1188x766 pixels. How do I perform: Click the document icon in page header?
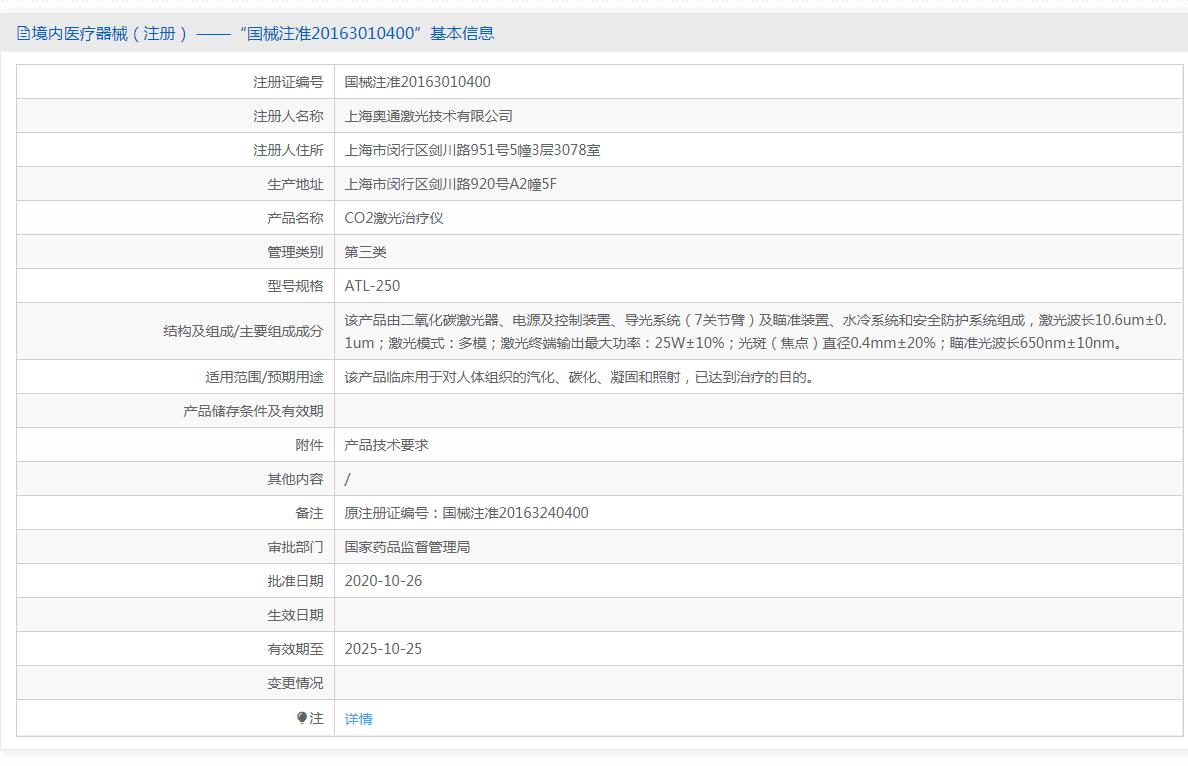[x=23, y=33]
